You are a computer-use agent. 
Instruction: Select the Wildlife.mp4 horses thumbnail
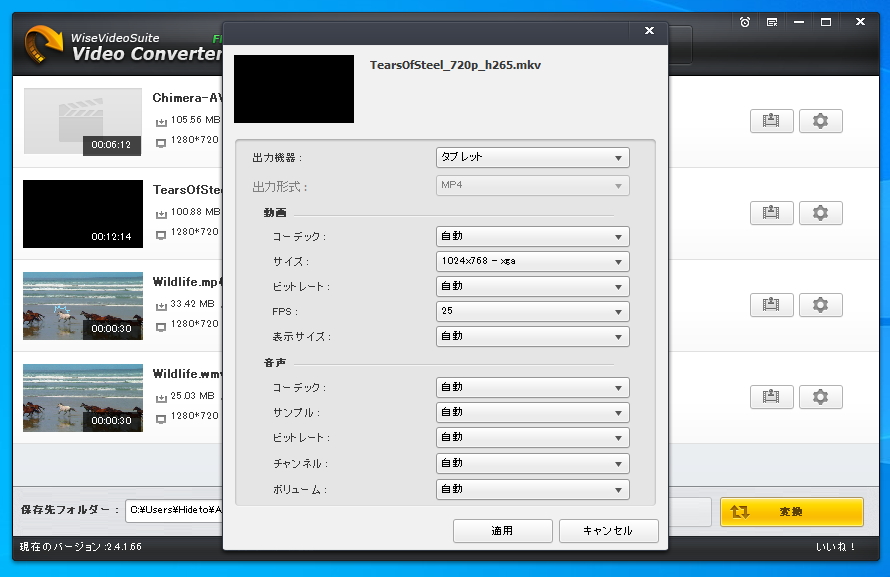click(x=83, y=306)
